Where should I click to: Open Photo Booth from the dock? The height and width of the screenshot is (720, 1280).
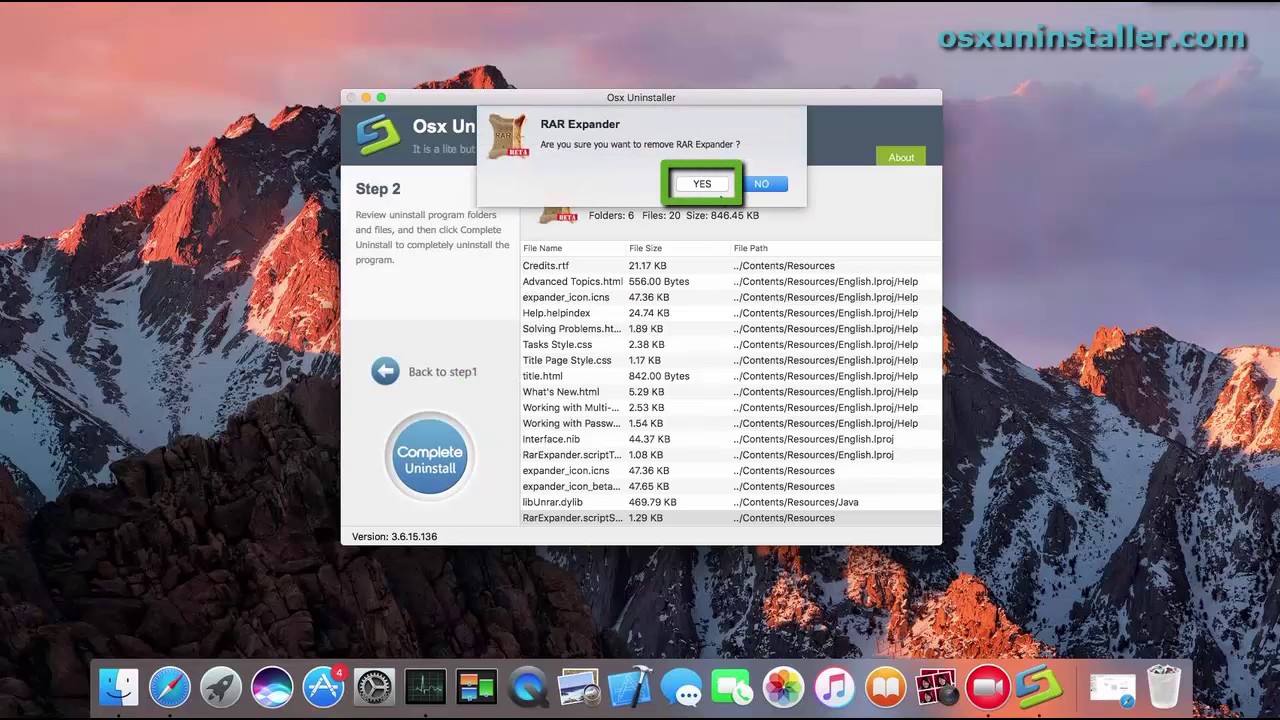(x=937, y=688)
